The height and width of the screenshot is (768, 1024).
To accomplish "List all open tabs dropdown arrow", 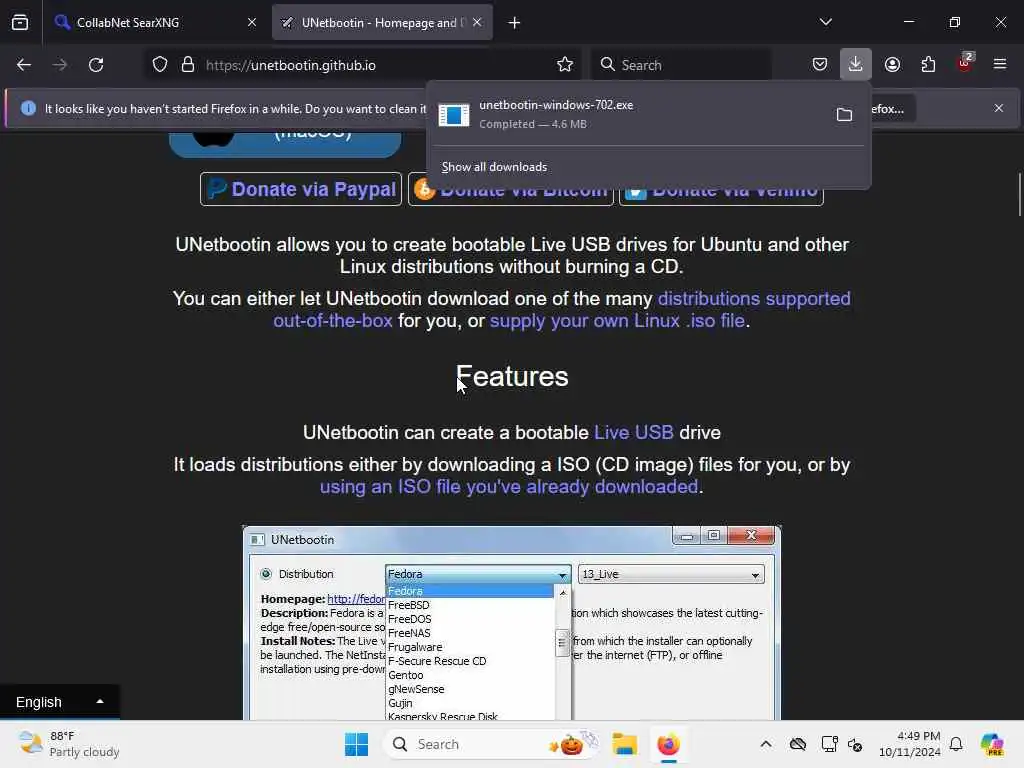I will [x=826, y=22].
